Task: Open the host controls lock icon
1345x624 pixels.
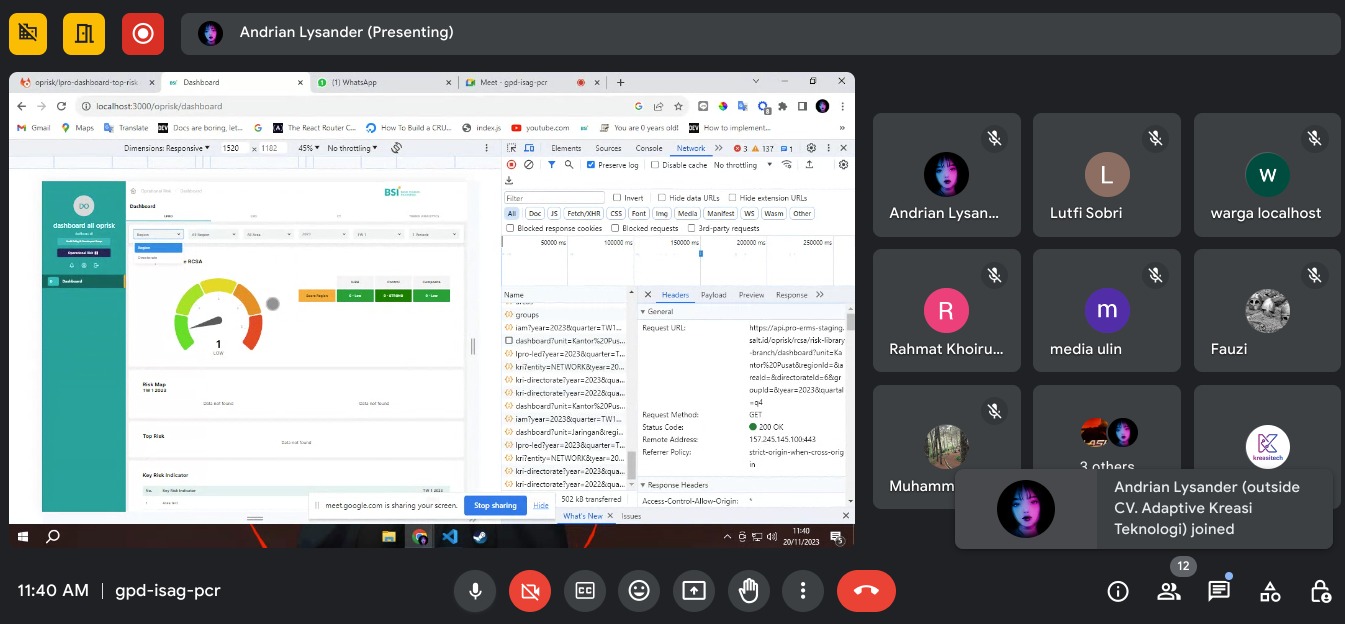Action: tap(1320, 591)
